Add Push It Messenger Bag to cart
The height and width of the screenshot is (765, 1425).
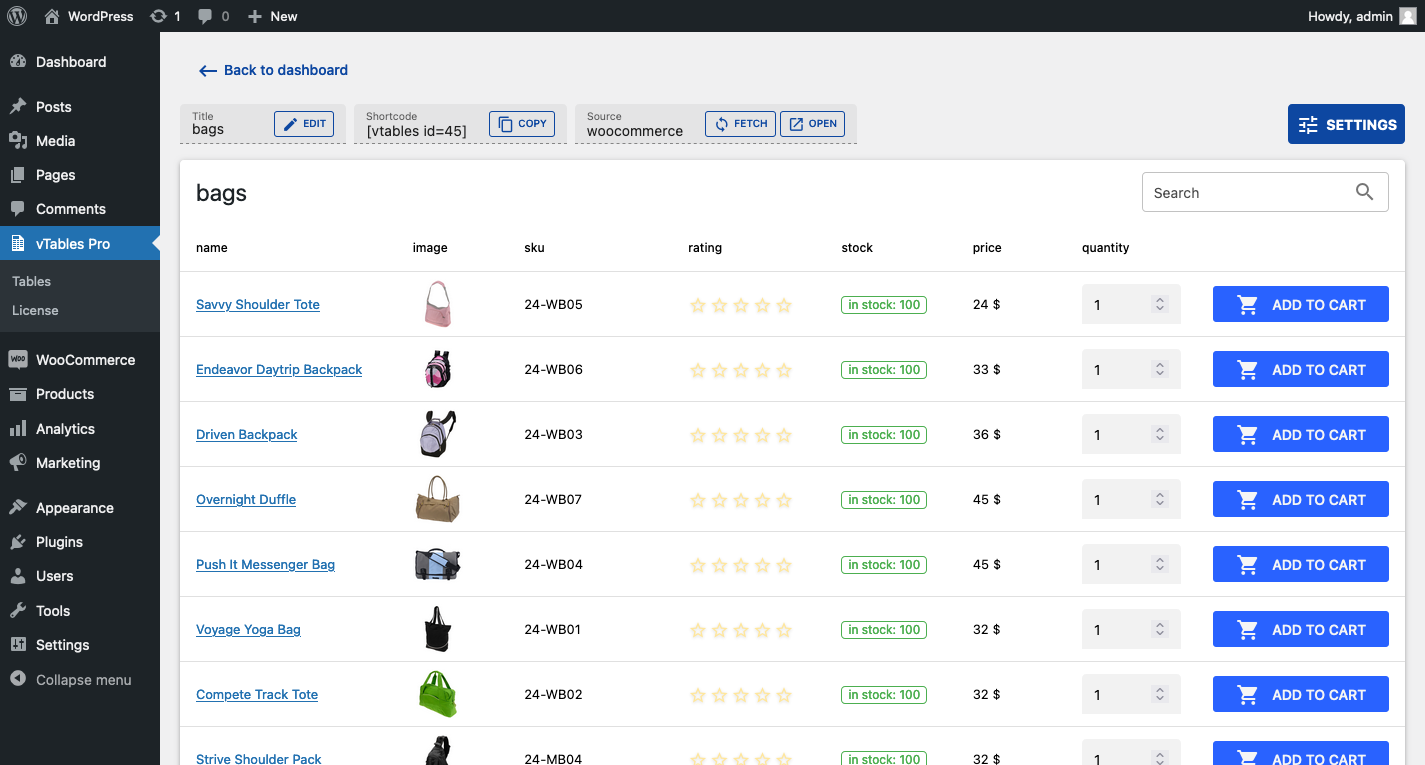[x=1301, y=565]
